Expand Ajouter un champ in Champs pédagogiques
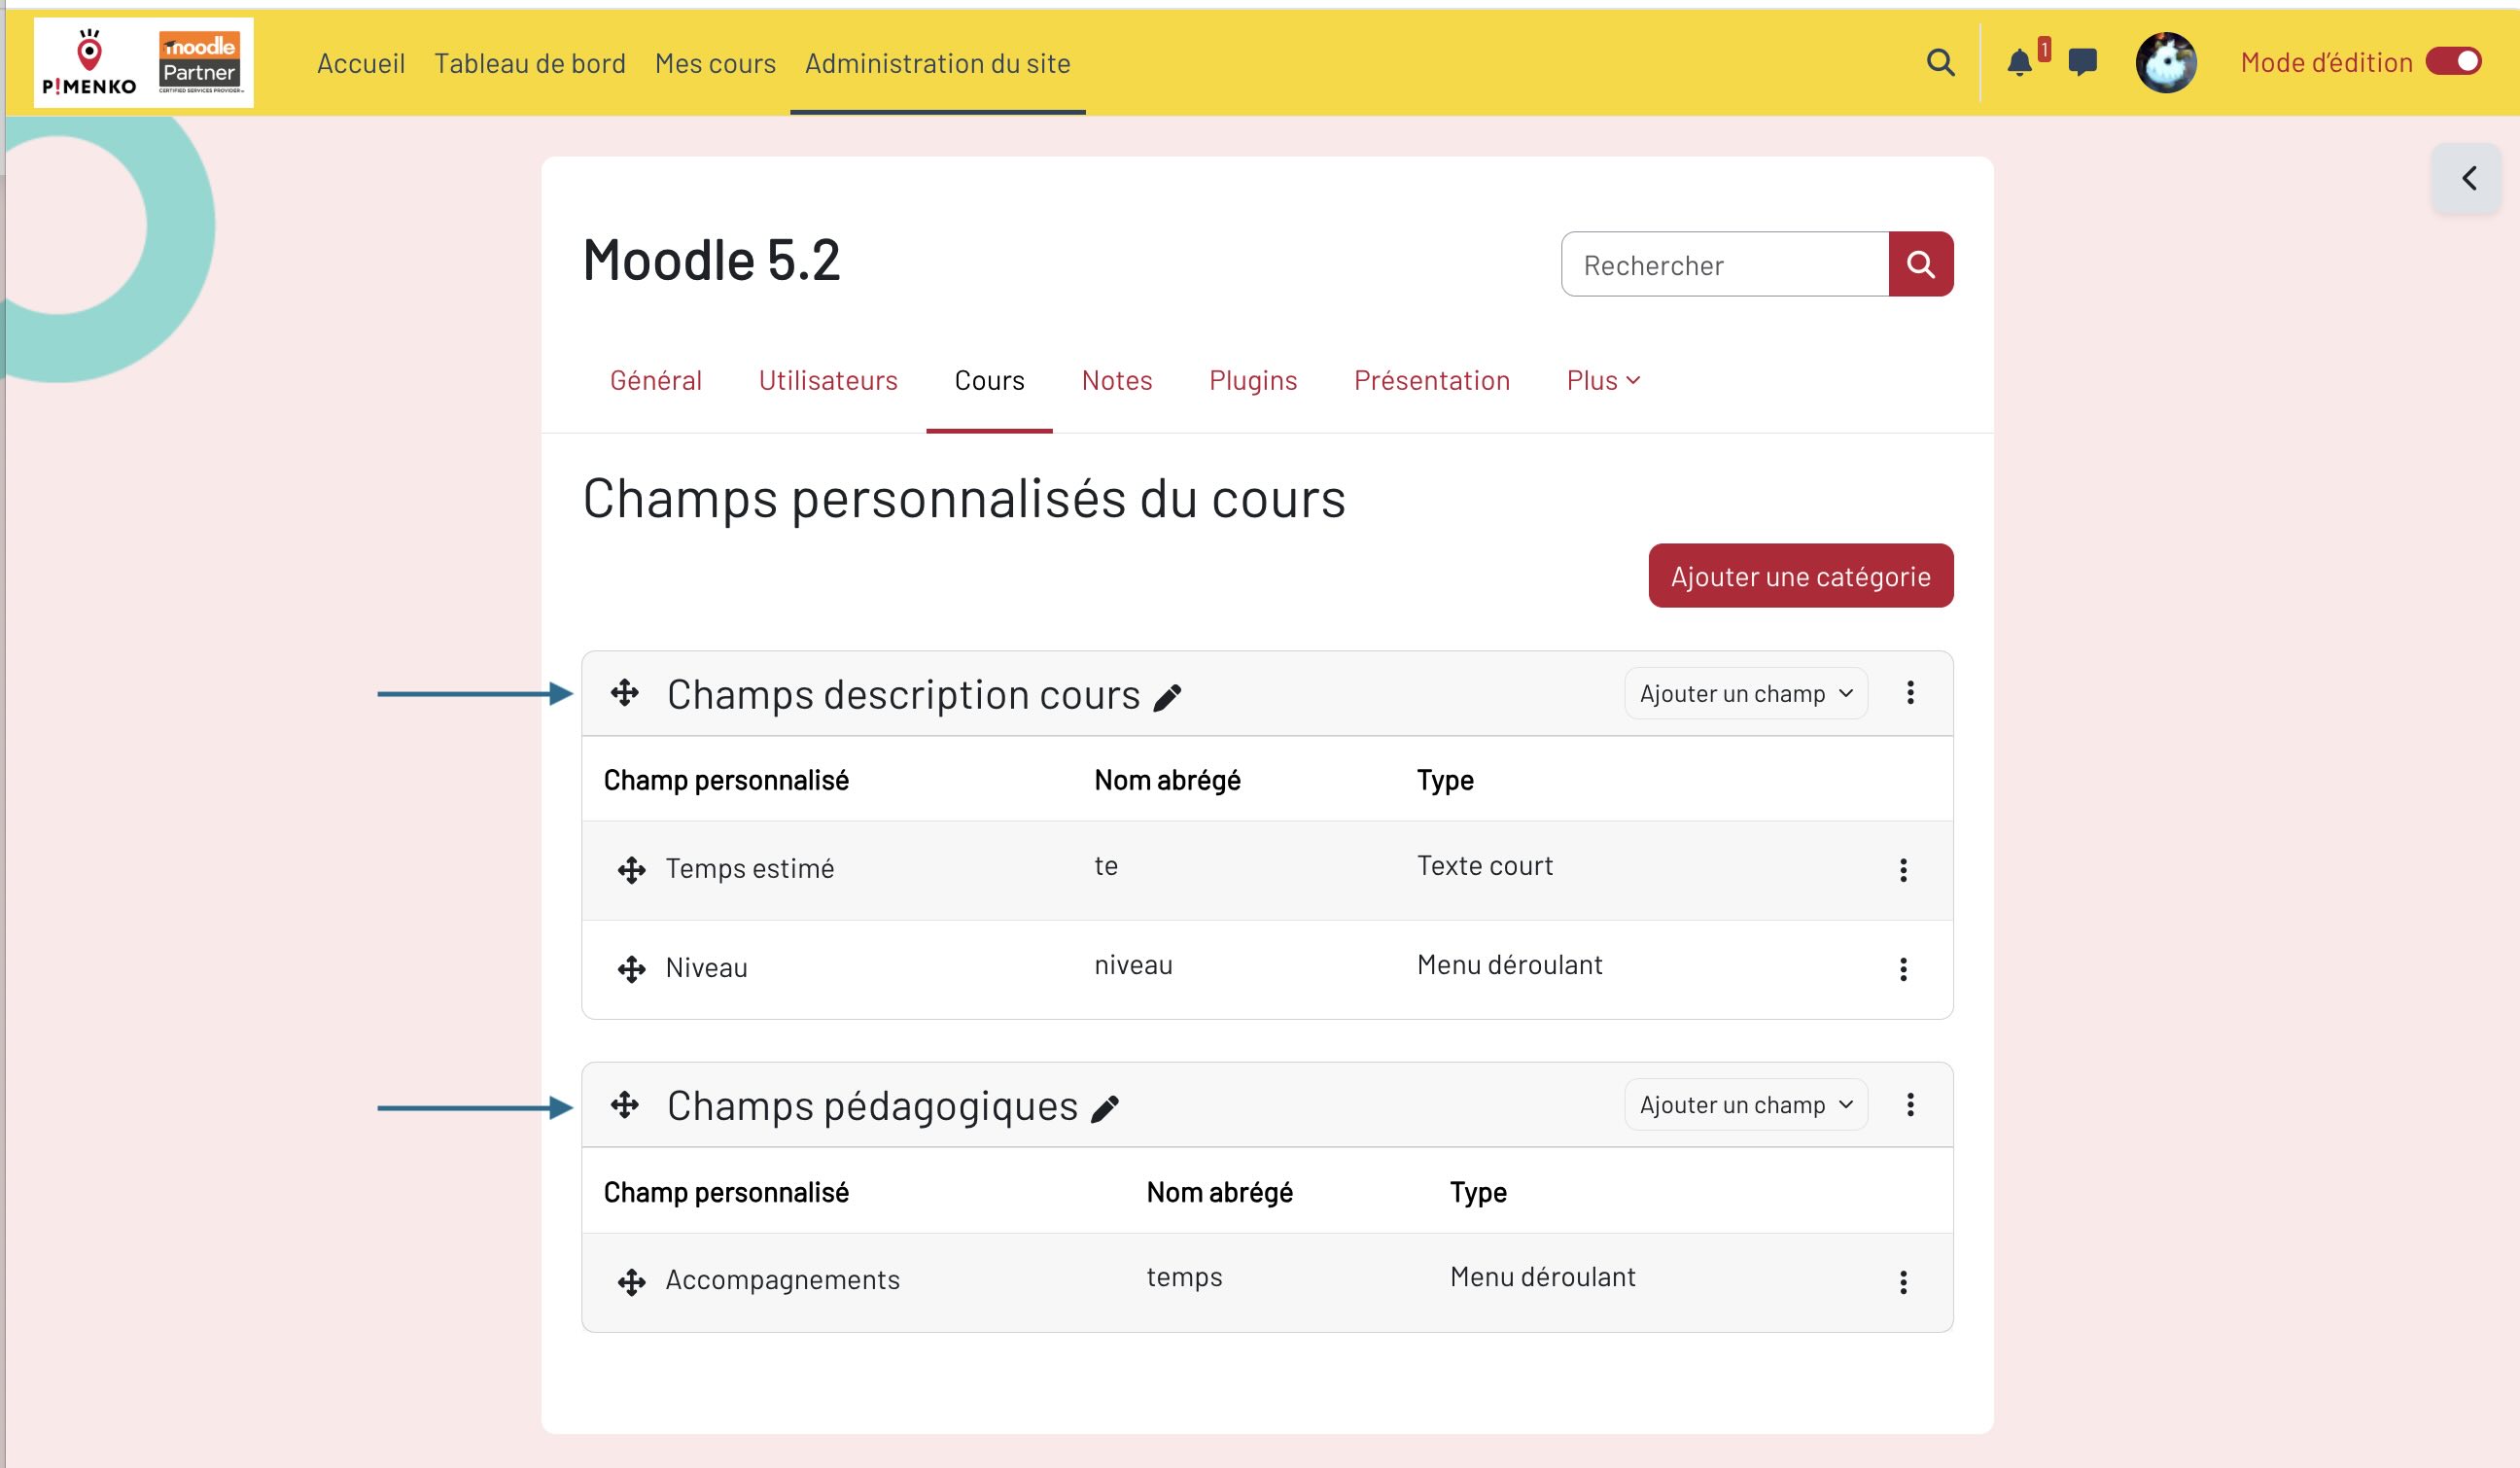 tap(1745, 1105)
